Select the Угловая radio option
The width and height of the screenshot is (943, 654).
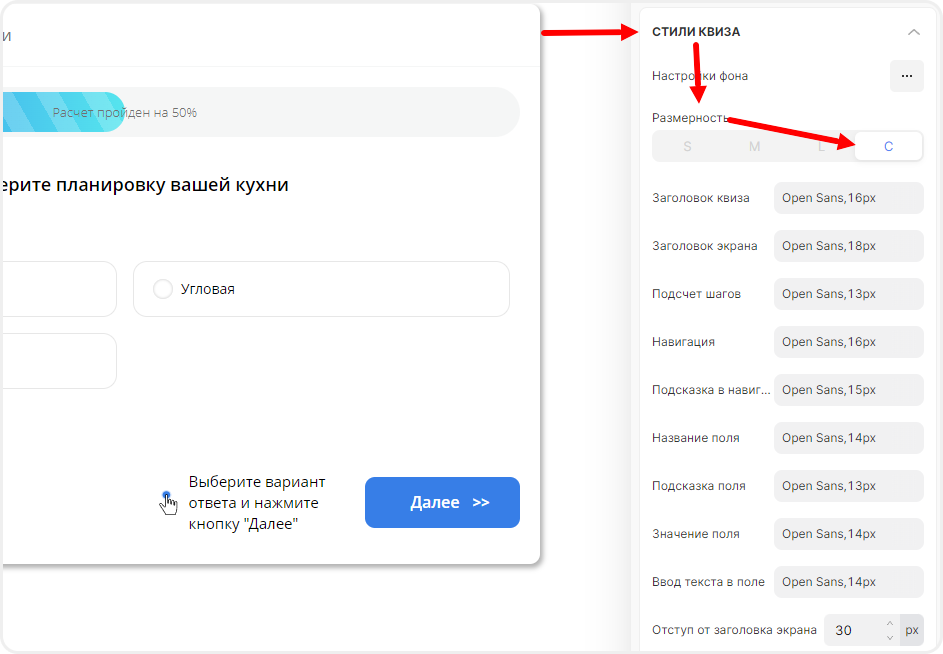click(x=163, y=289)
